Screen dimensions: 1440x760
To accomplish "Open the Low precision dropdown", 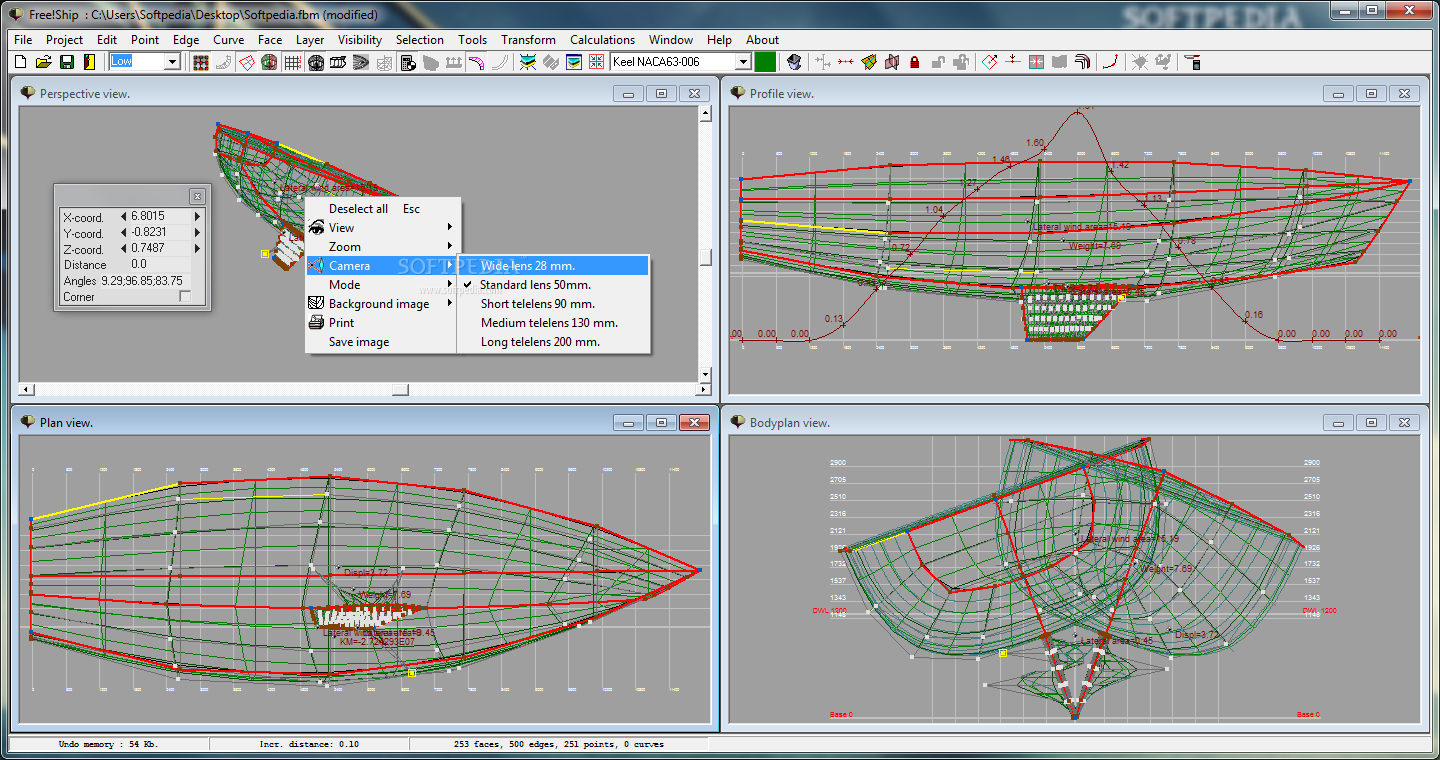I will [x=172, y=62].
